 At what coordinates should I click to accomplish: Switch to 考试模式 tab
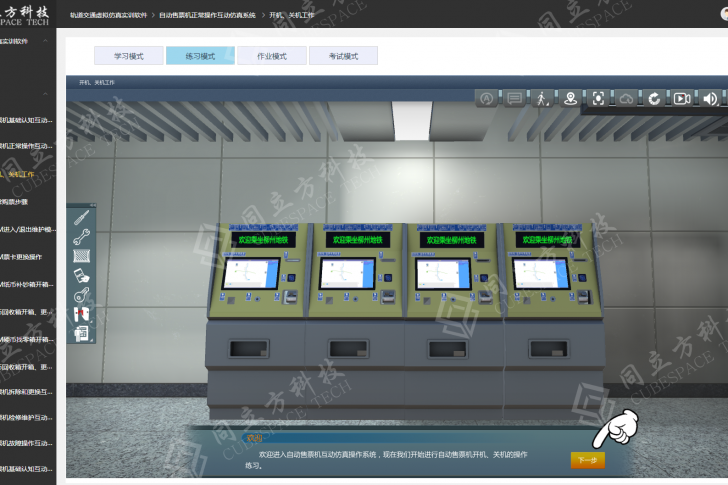point(343,56)
